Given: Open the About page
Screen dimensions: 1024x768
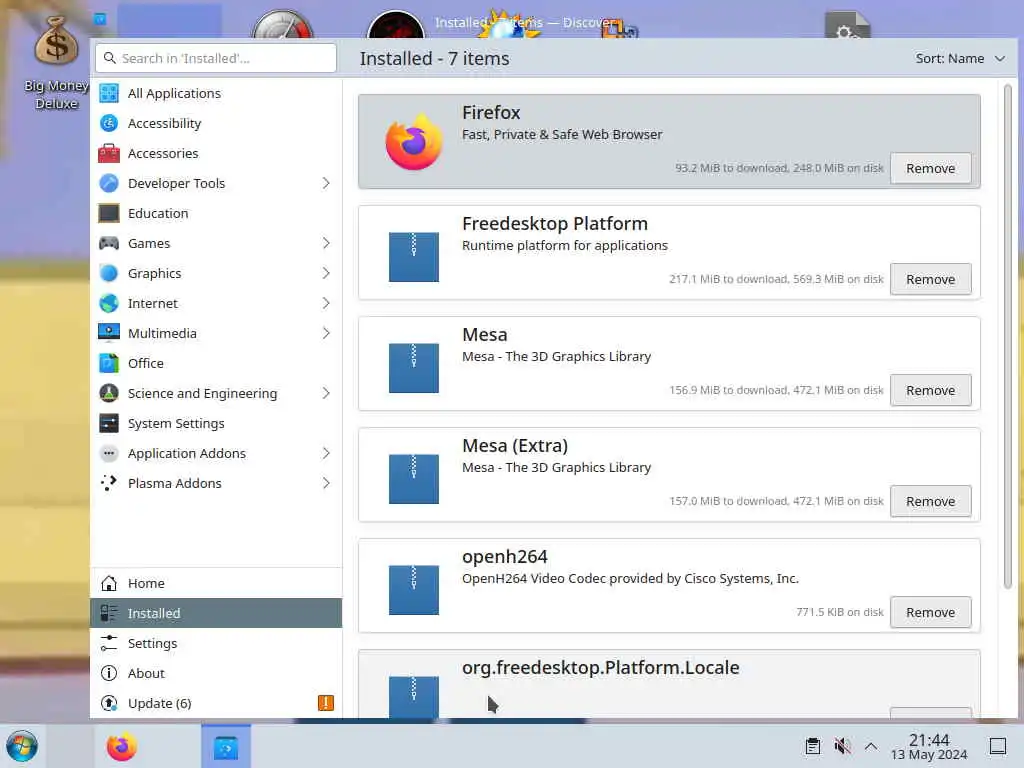Looking at the screenshot, I should [216, 673].
